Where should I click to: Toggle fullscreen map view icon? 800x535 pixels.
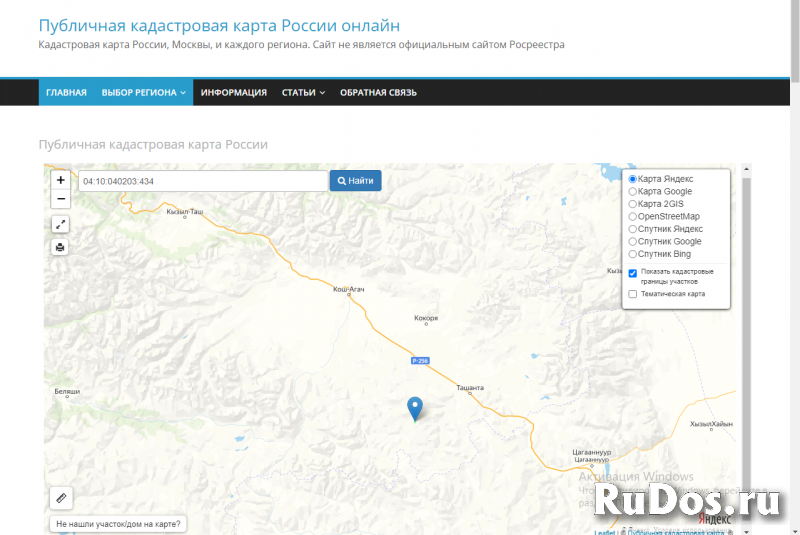(x=60, y=224)
